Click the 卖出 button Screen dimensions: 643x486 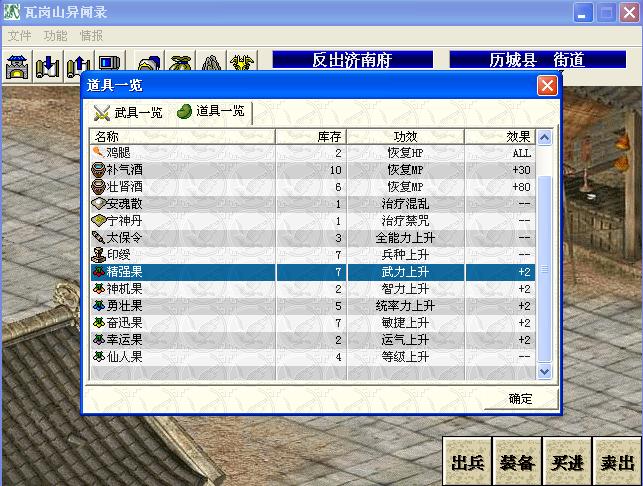(x=617, y=462)
